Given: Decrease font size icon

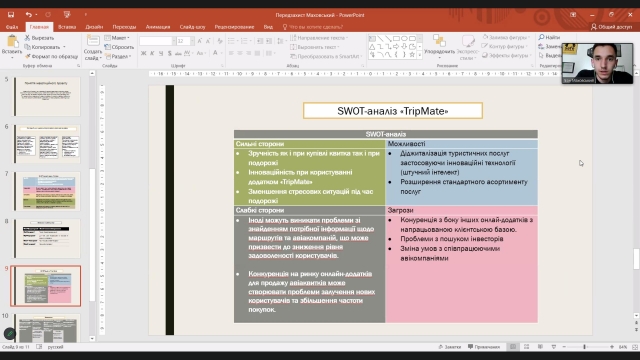Looking at the screenshot, I should (209, 41).
